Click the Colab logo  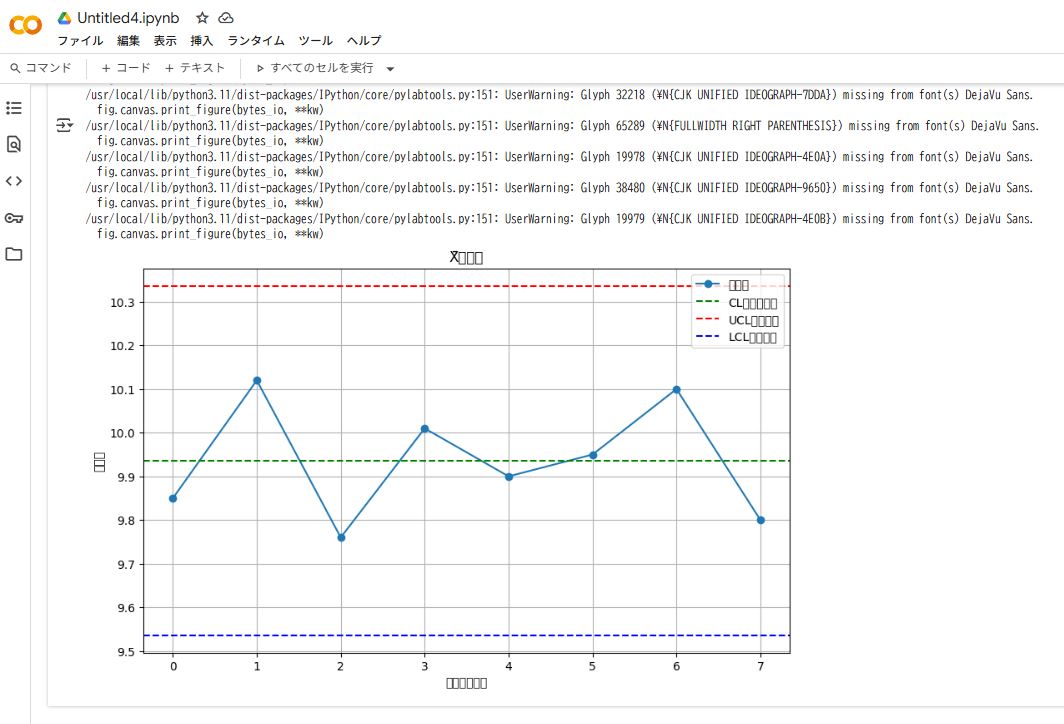pos(25,25)
